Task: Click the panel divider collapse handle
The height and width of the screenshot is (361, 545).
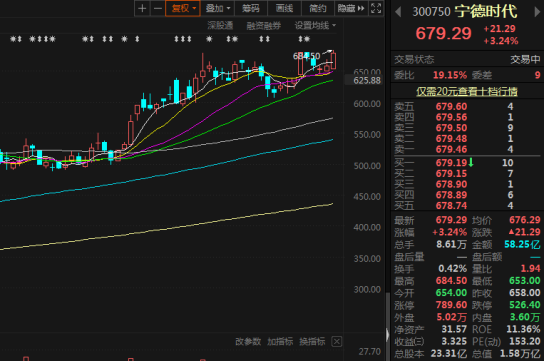Action: [x=388, y=335]
